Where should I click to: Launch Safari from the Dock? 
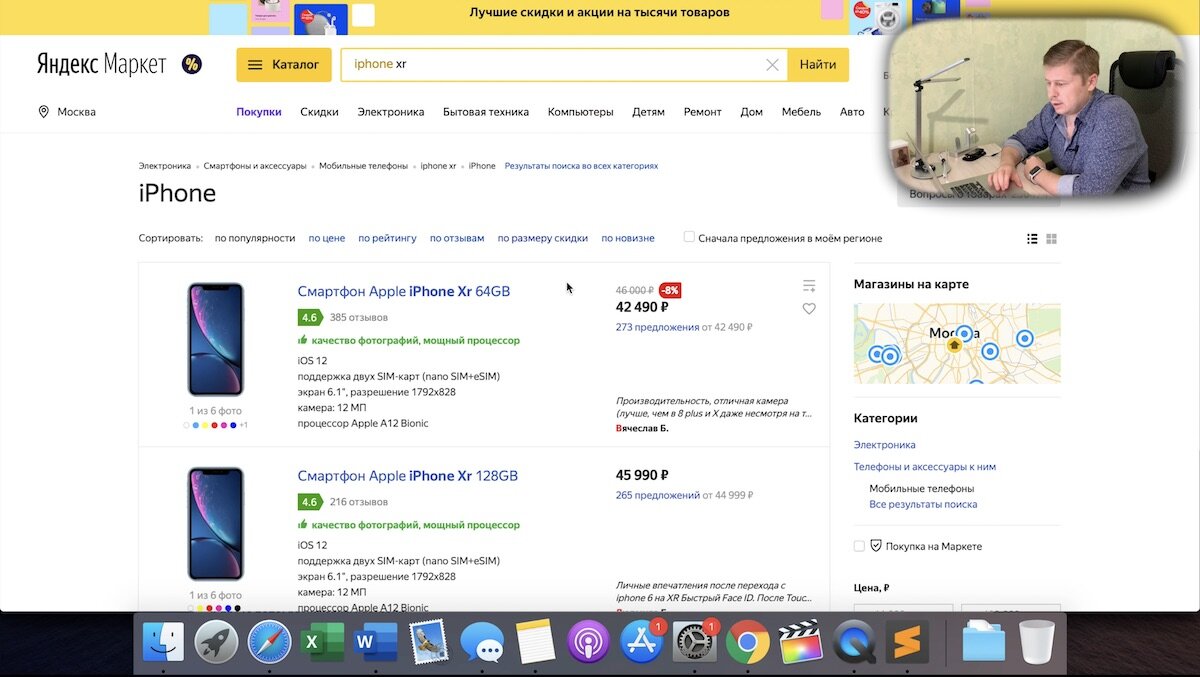click(269, 642)
